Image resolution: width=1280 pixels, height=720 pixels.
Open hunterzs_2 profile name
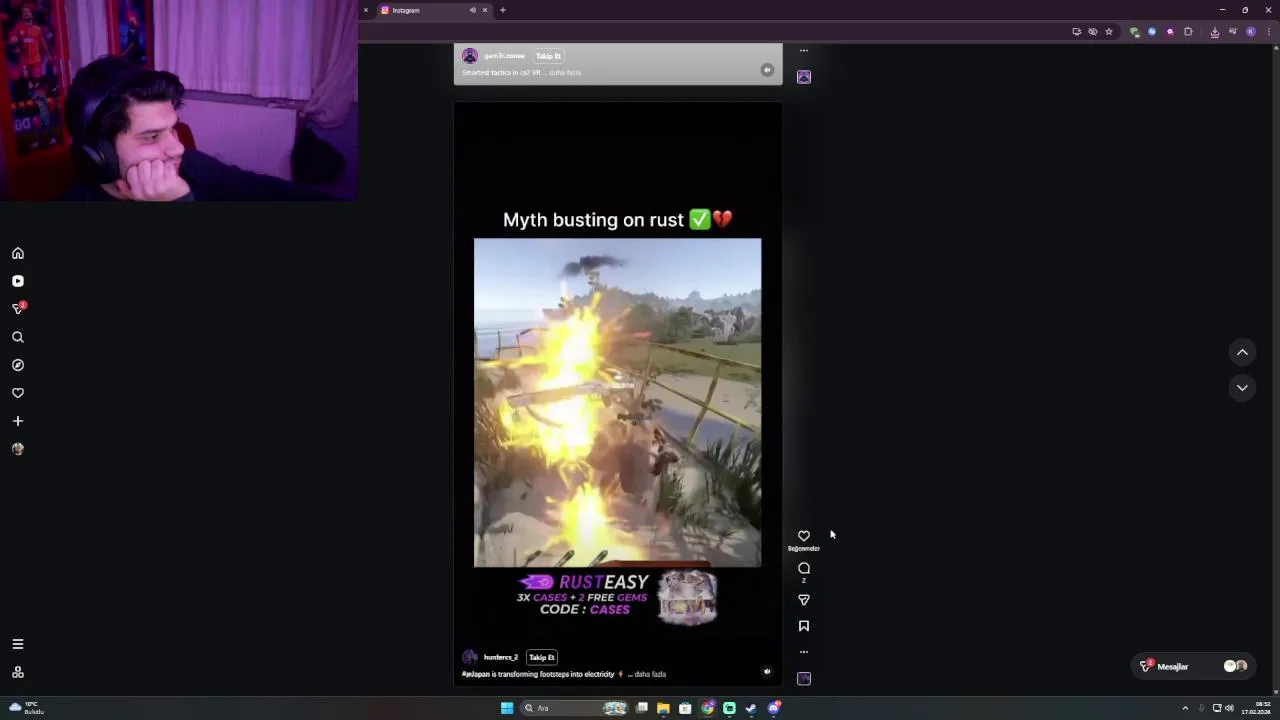pos(501,658)
